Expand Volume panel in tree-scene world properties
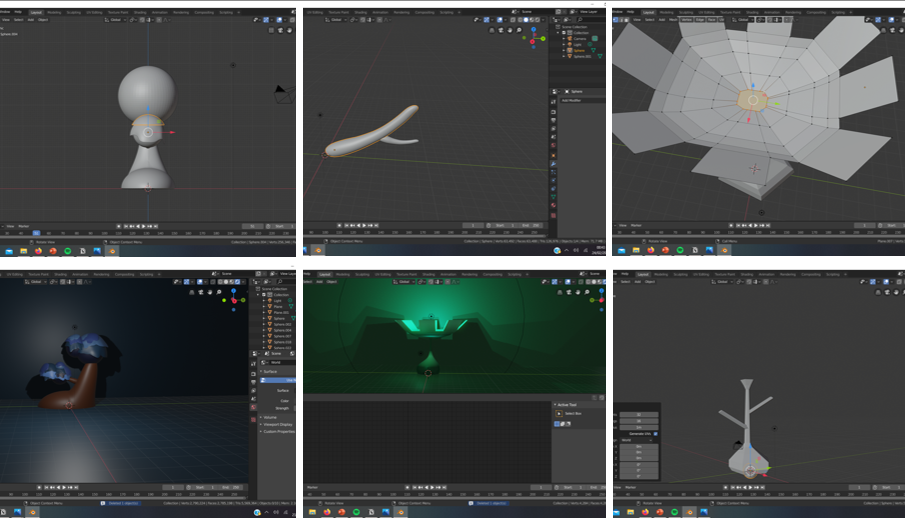905x518 pixels. pos(269,417)
